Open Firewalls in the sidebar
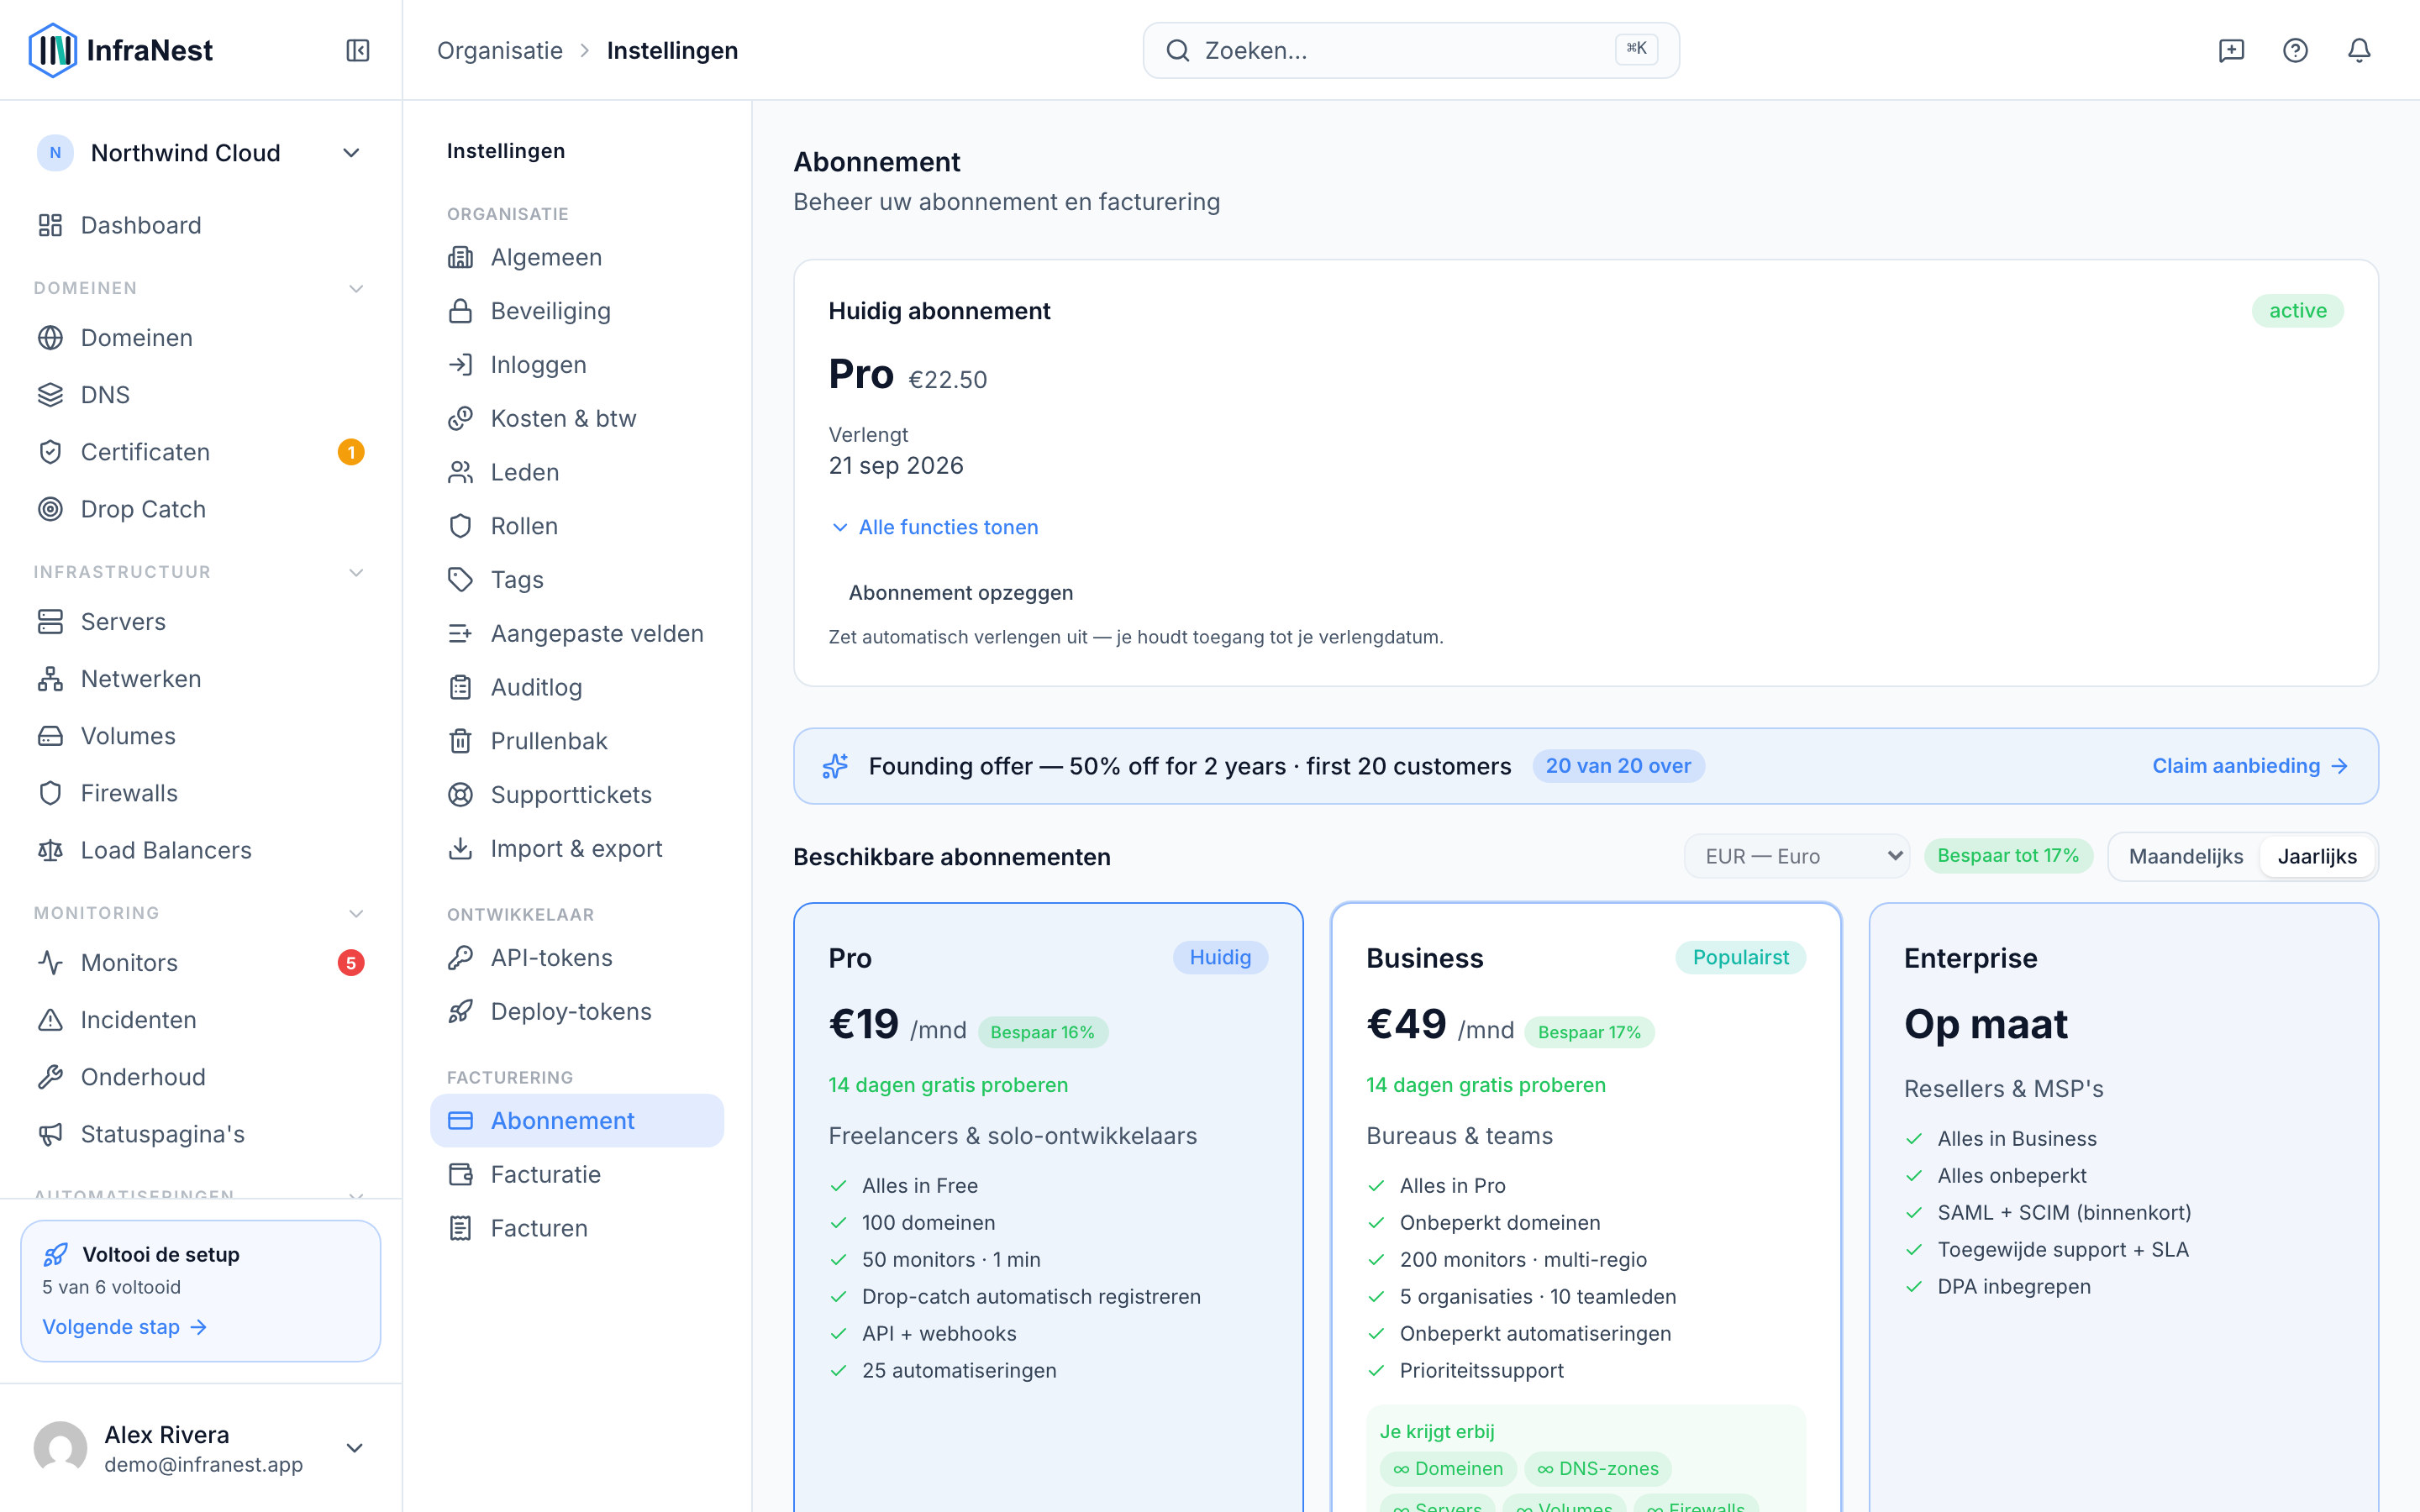 point(200,793)
